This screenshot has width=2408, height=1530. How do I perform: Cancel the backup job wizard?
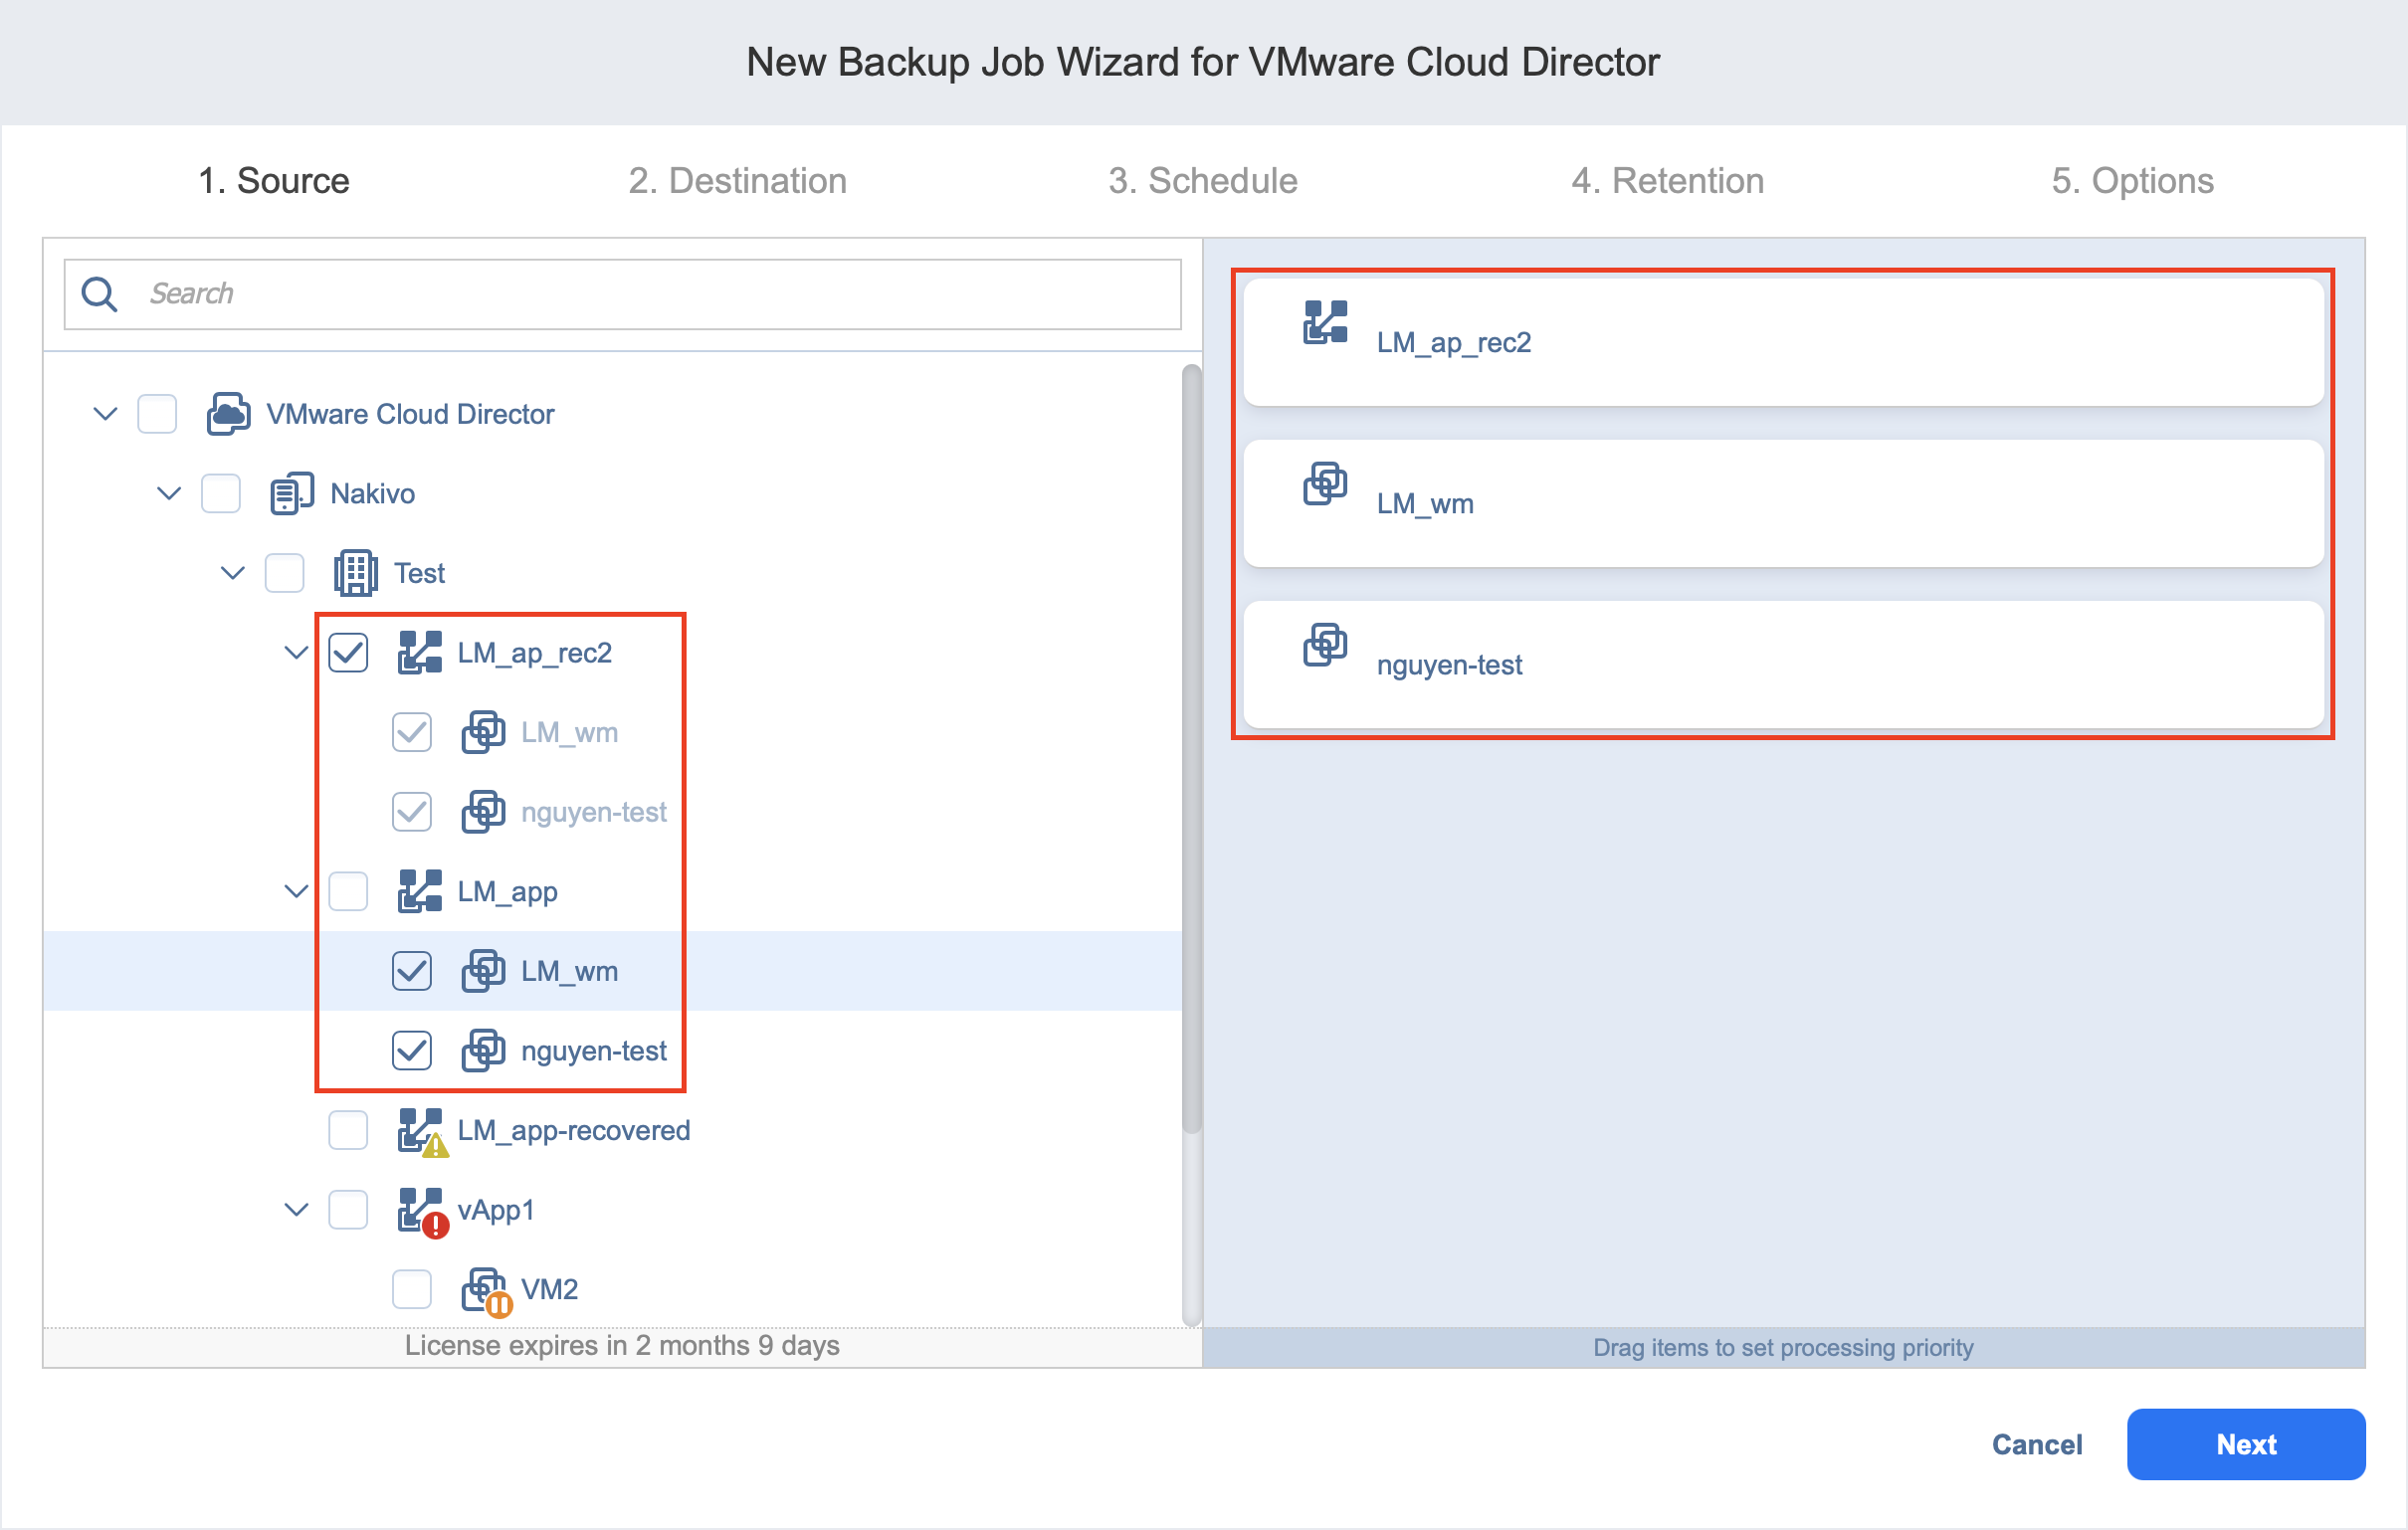point(2036,1445)
